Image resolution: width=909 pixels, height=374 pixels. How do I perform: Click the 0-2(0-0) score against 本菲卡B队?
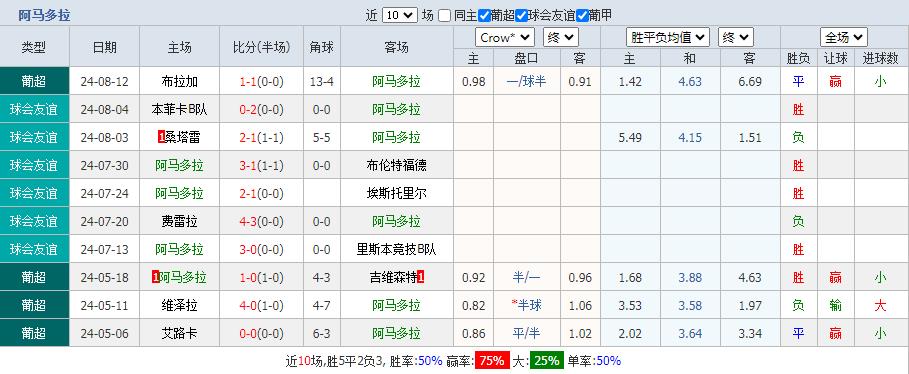[x=261, y=110]
